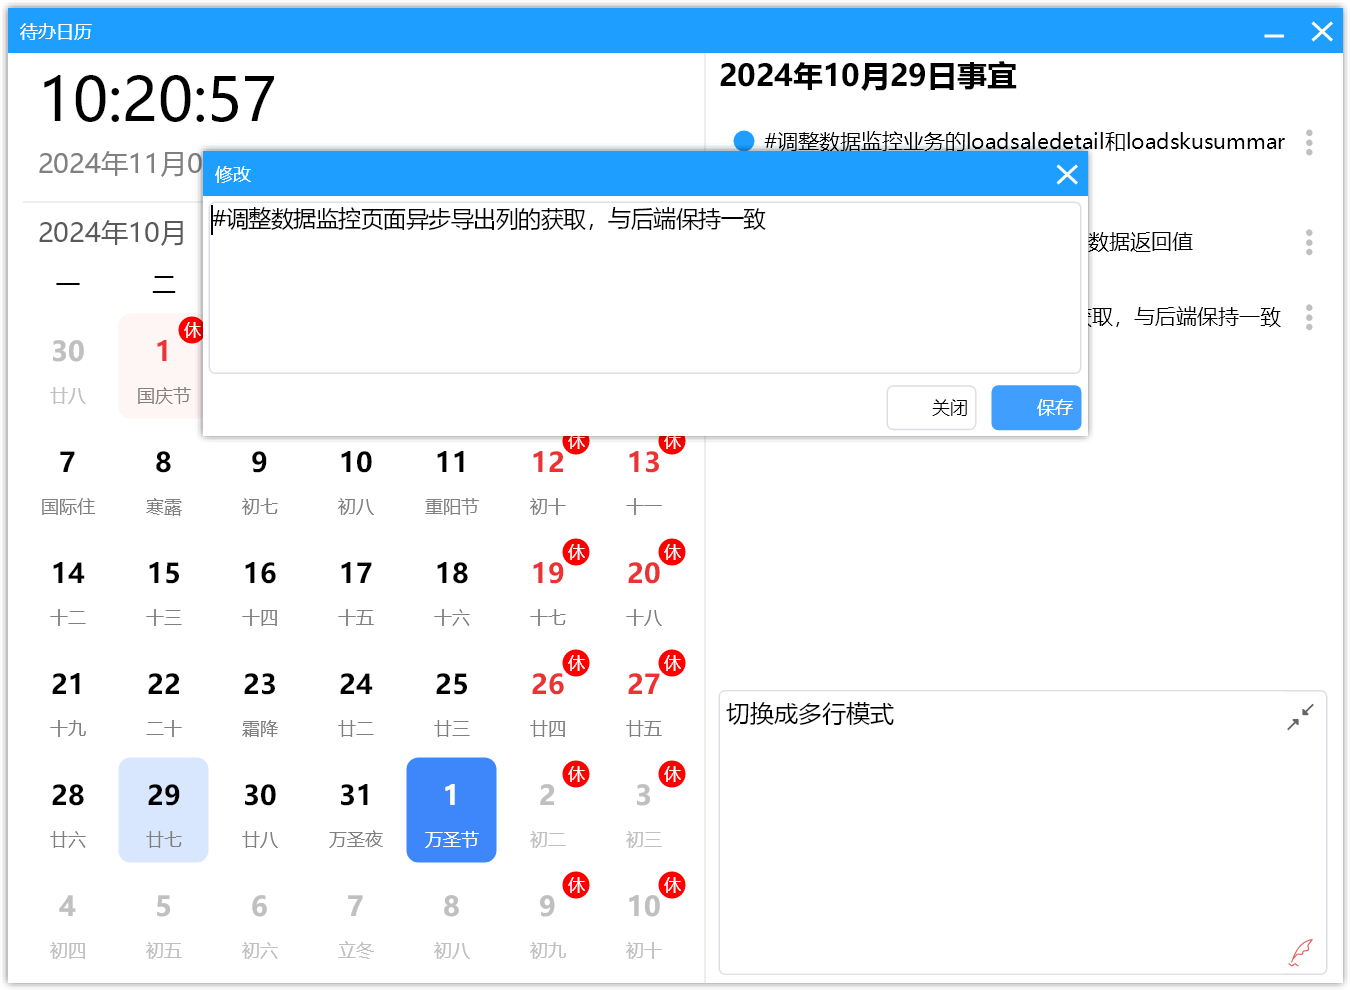This screenshot has height=990, width=1350.
Task: Select October 27 廿五 date
Action: click(644, 699)
